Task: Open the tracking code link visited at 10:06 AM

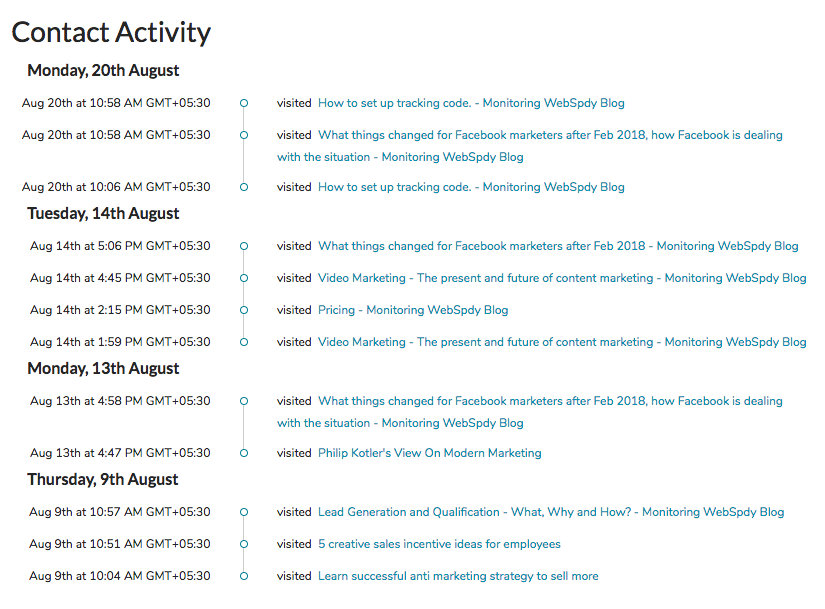Action: pos(471,187)
